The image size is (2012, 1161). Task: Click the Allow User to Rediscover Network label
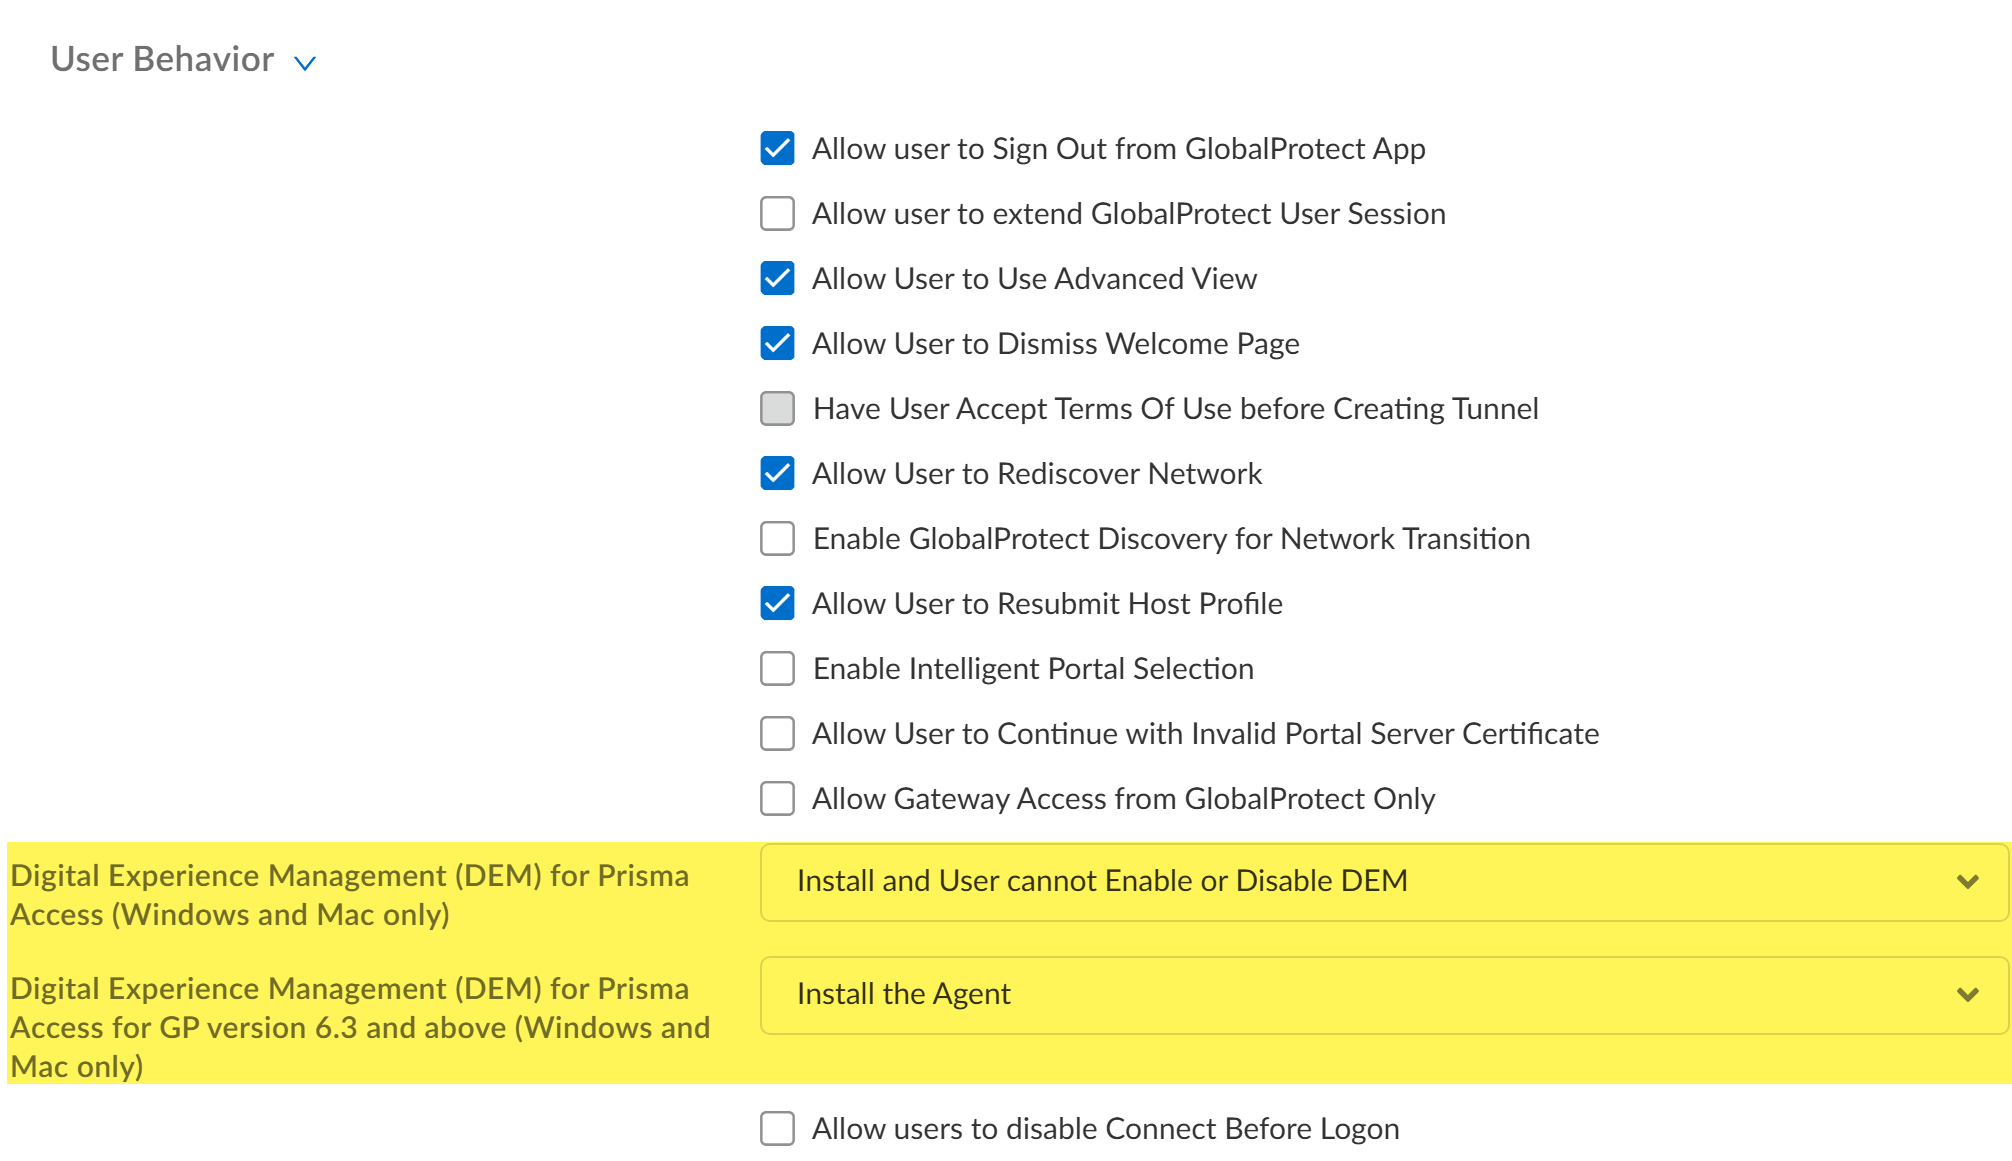(1036, 474)
